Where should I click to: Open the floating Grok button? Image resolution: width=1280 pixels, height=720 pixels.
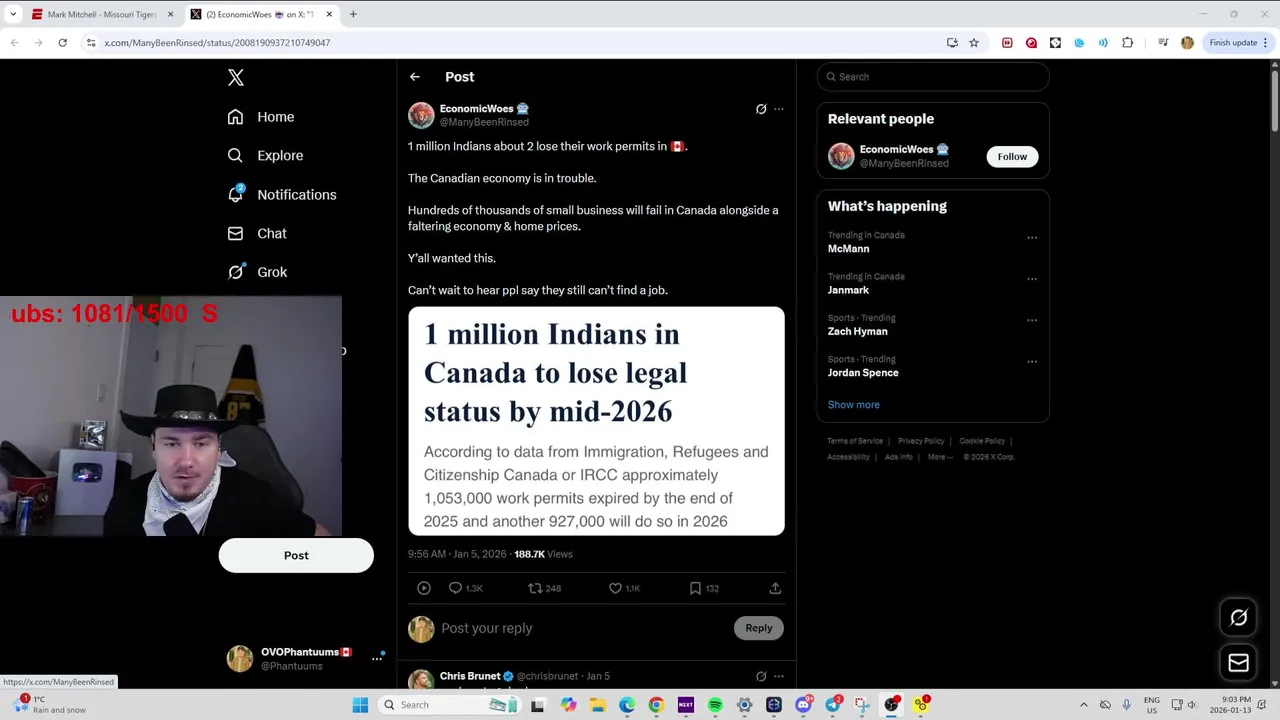(x=1238, y=618)
